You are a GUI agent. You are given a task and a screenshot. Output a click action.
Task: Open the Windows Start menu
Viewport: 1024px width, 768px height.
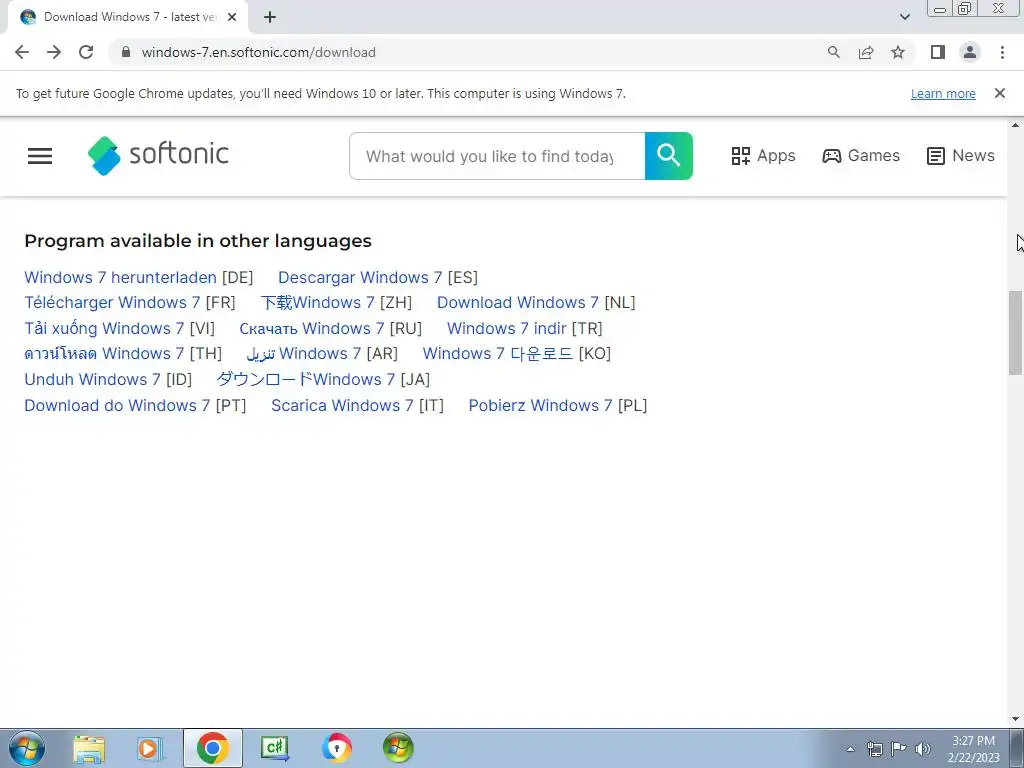(x=27, y=748)
